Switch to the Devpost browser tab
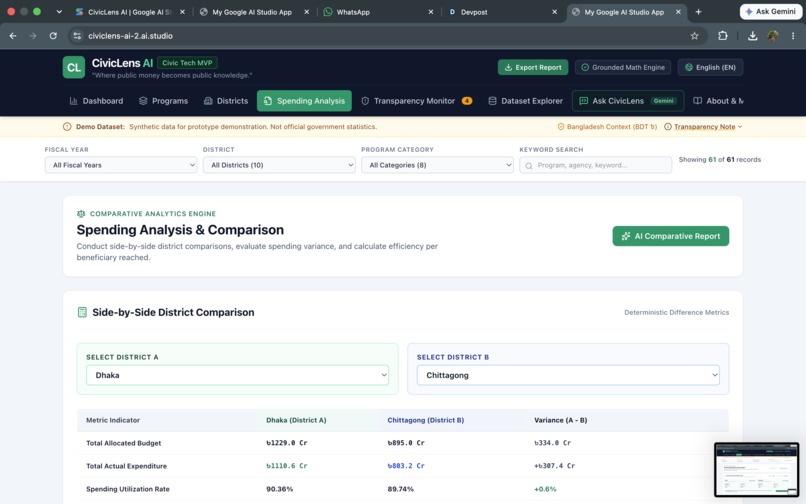 pyautogui.click(x=503, y=12)
